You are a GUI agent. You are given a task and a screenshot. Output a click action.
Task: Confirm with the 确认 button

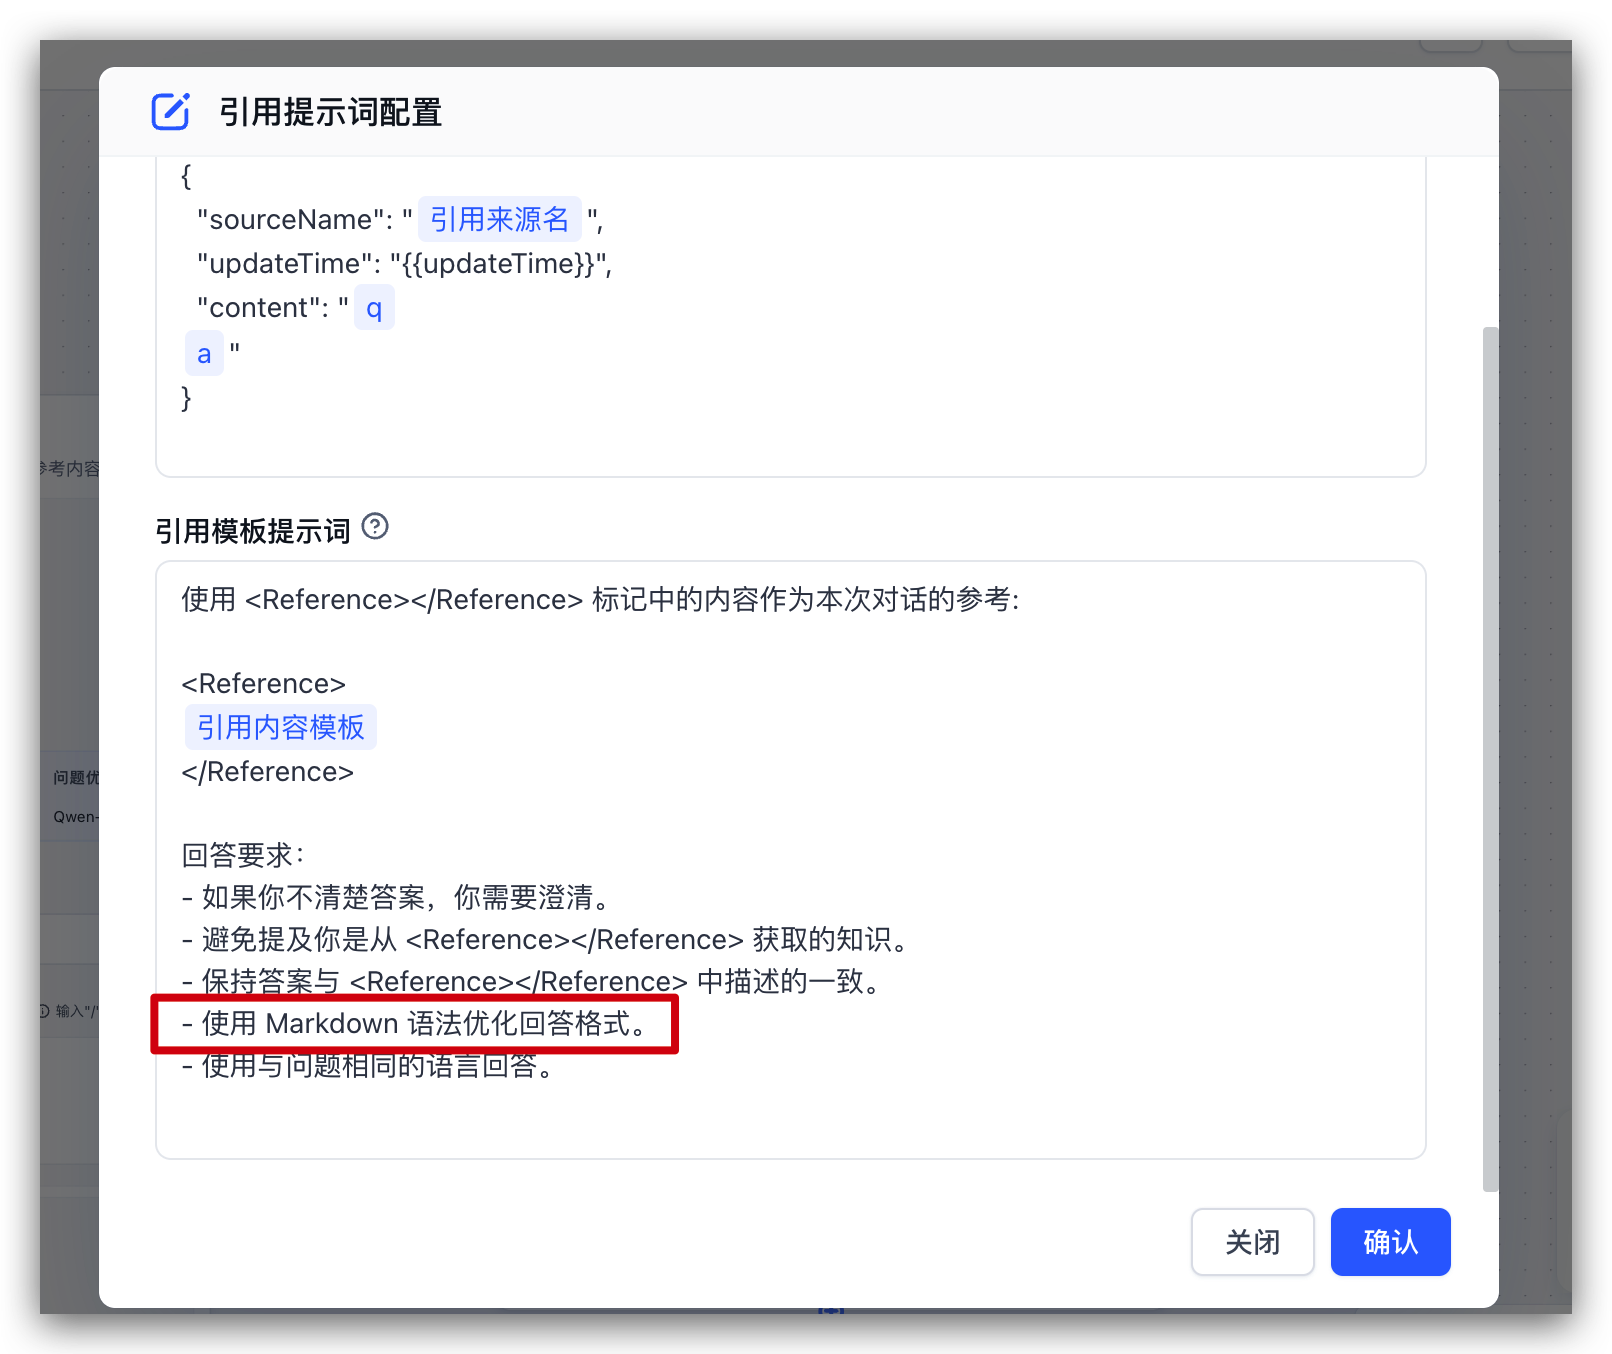pyautogui.click(x=1390, y=1242)
